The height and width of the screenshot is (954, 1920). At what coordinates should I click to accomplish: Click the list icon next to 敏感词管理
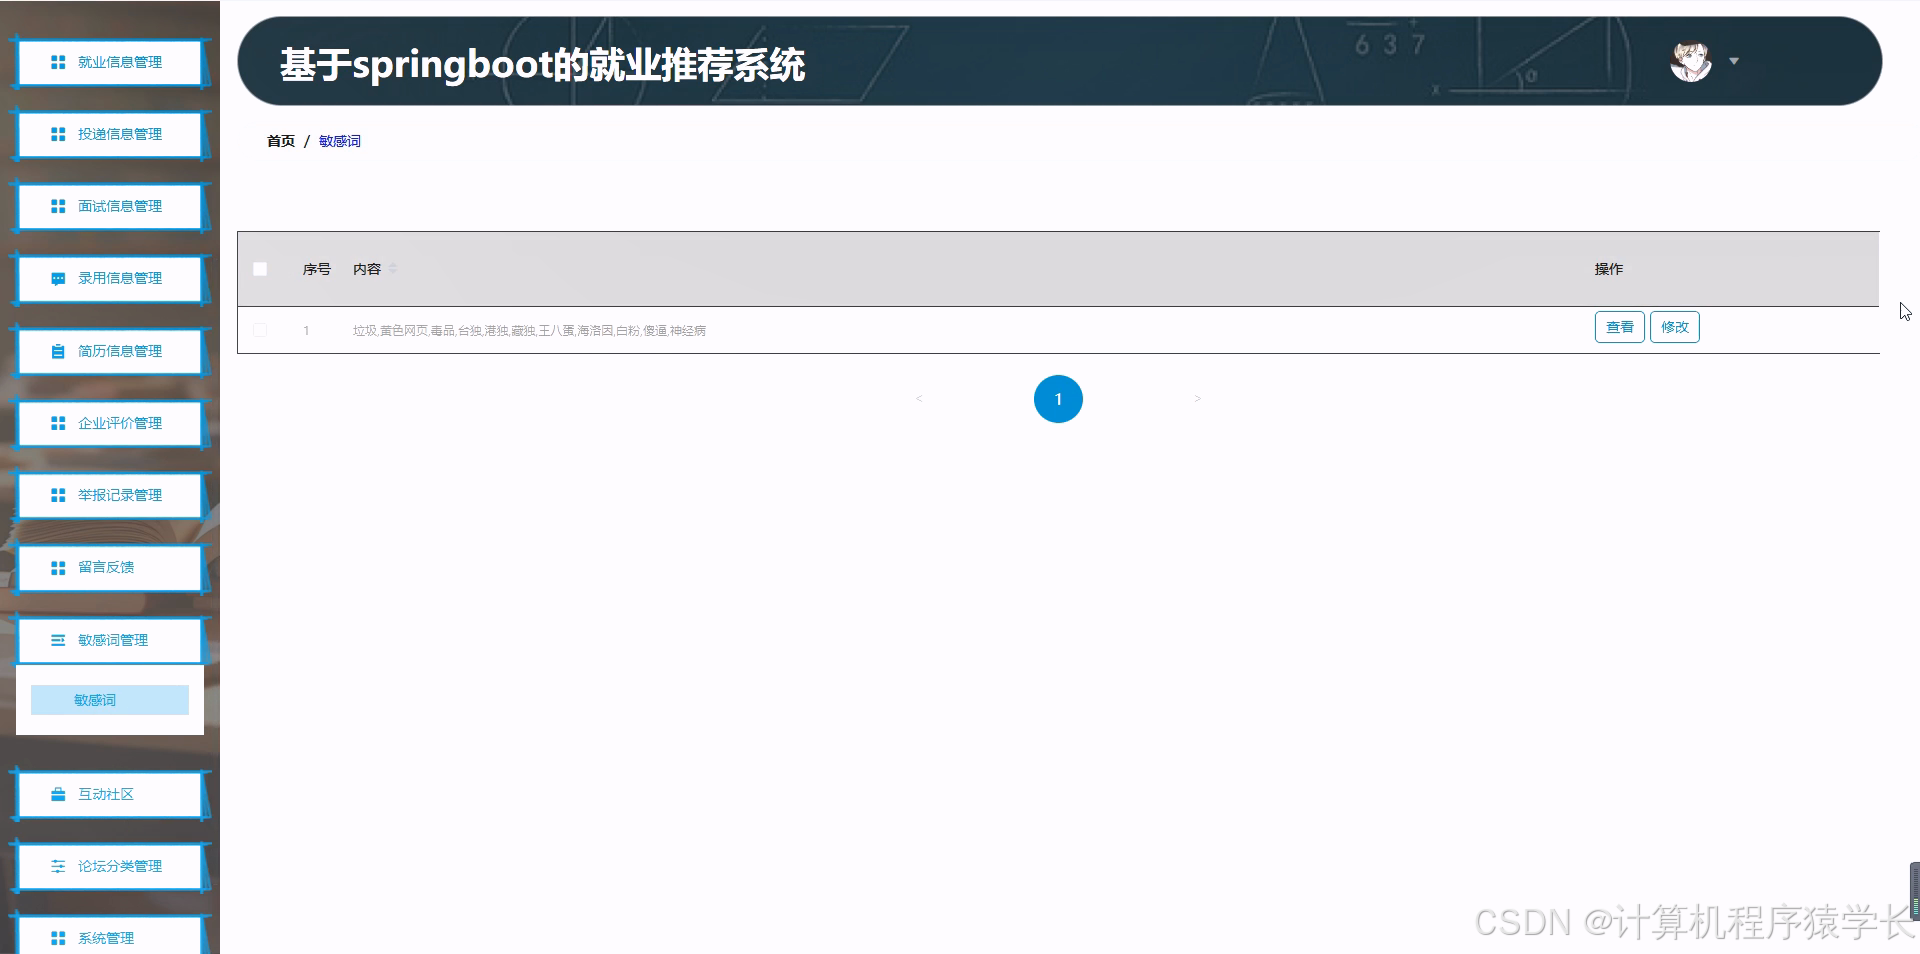[57, 640]
